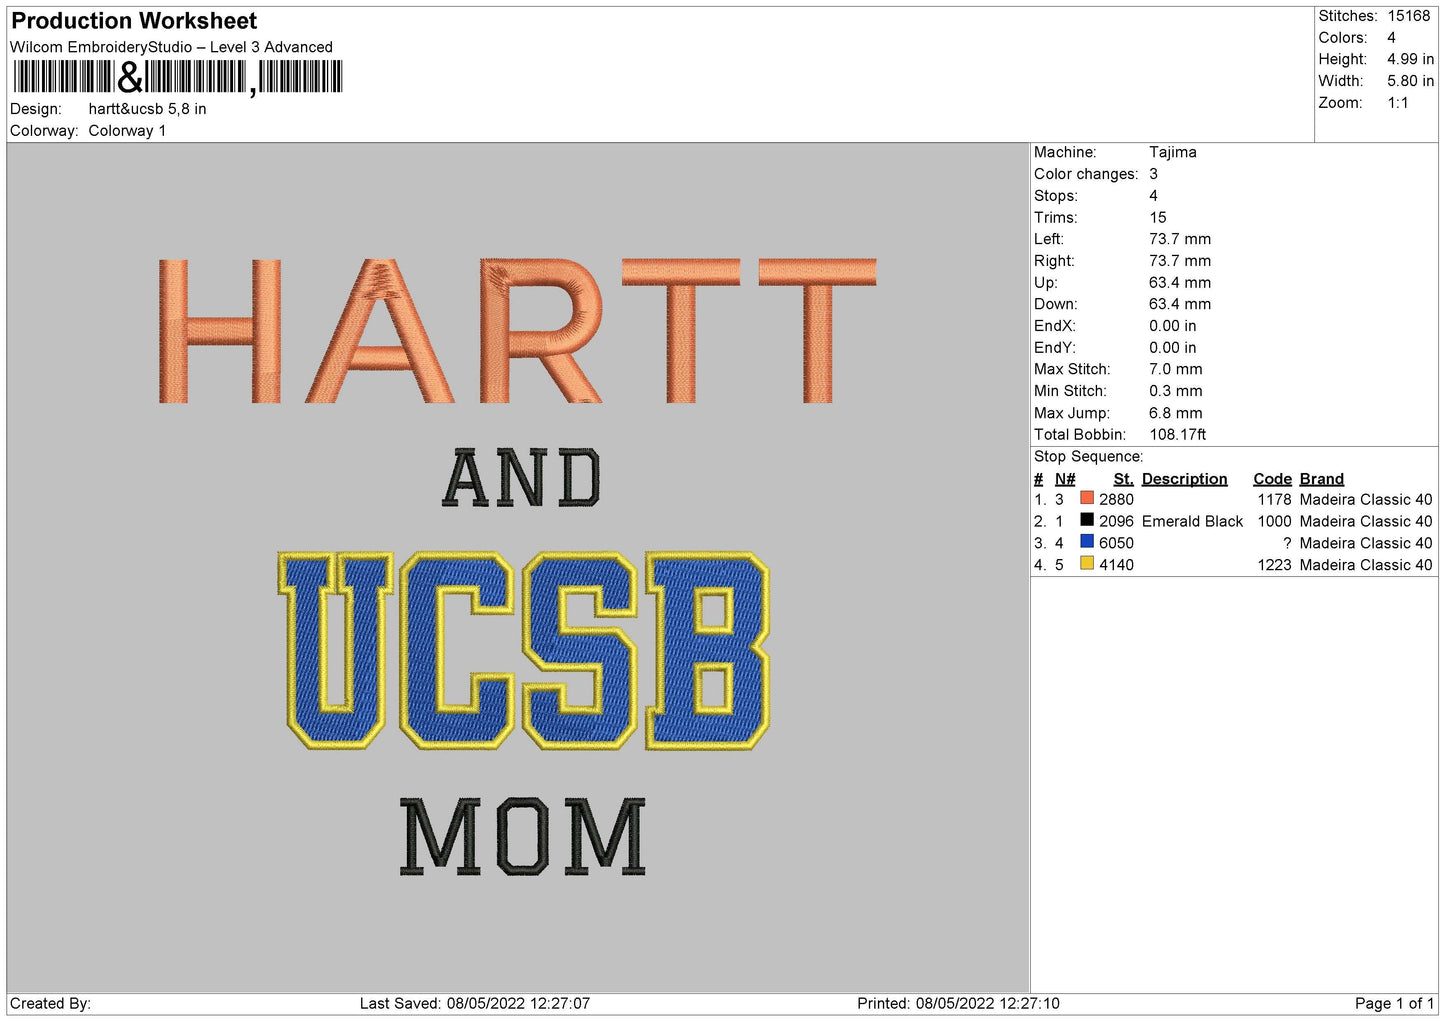The height and width of the screenshot is (1021, 1445).
Task: Click the Total Bobbin value 108.17ft
Action: coord(1178,435)
